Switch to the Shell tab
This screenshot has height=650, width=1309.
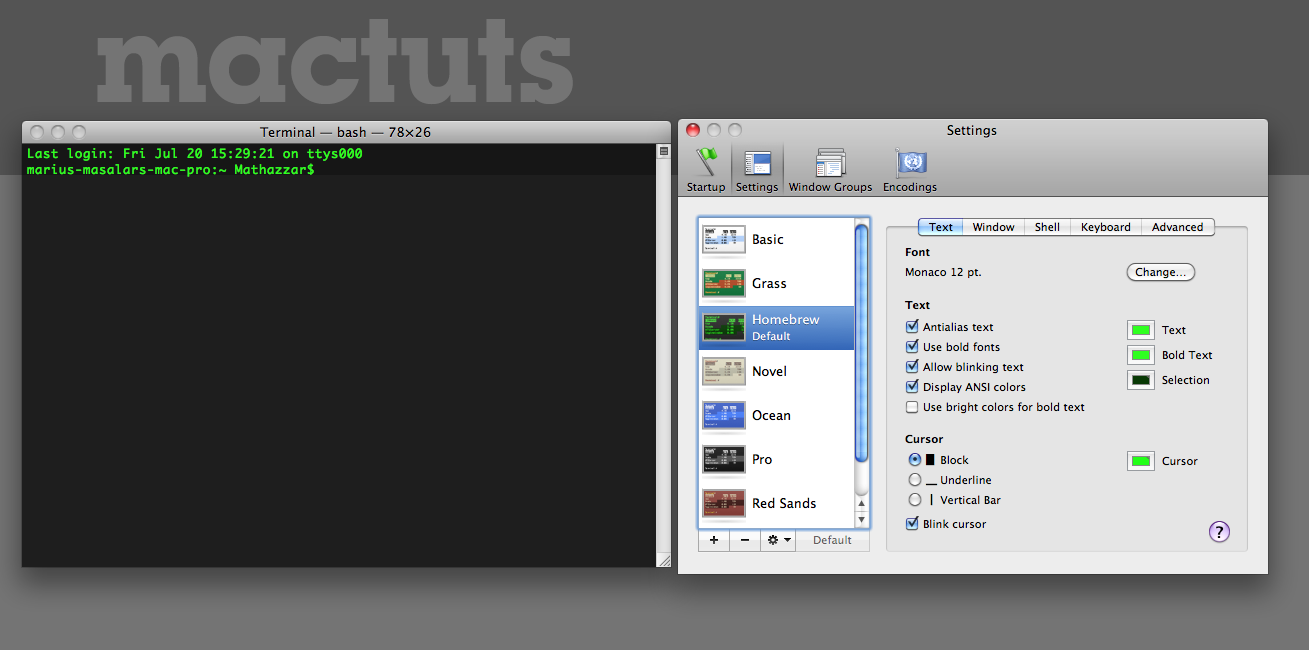coord(1048,227)
